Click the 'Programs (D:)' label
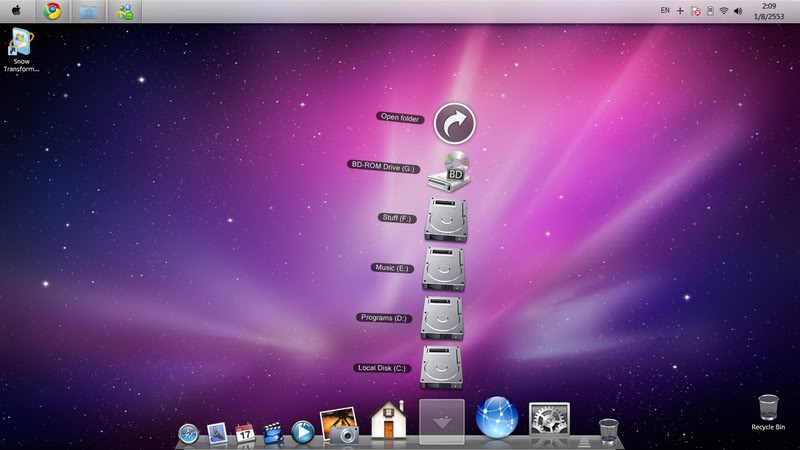The width and height of the screenshot is (800, 450). coord(384,317)
